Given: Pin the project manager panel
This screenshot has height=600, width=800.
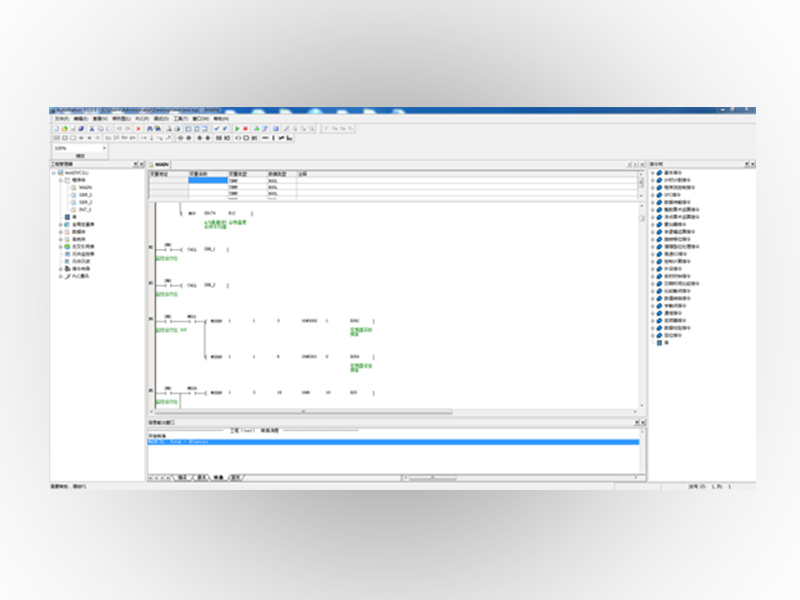Looking at the screenshot, I should pyautogui.click(x=135, y=164).
